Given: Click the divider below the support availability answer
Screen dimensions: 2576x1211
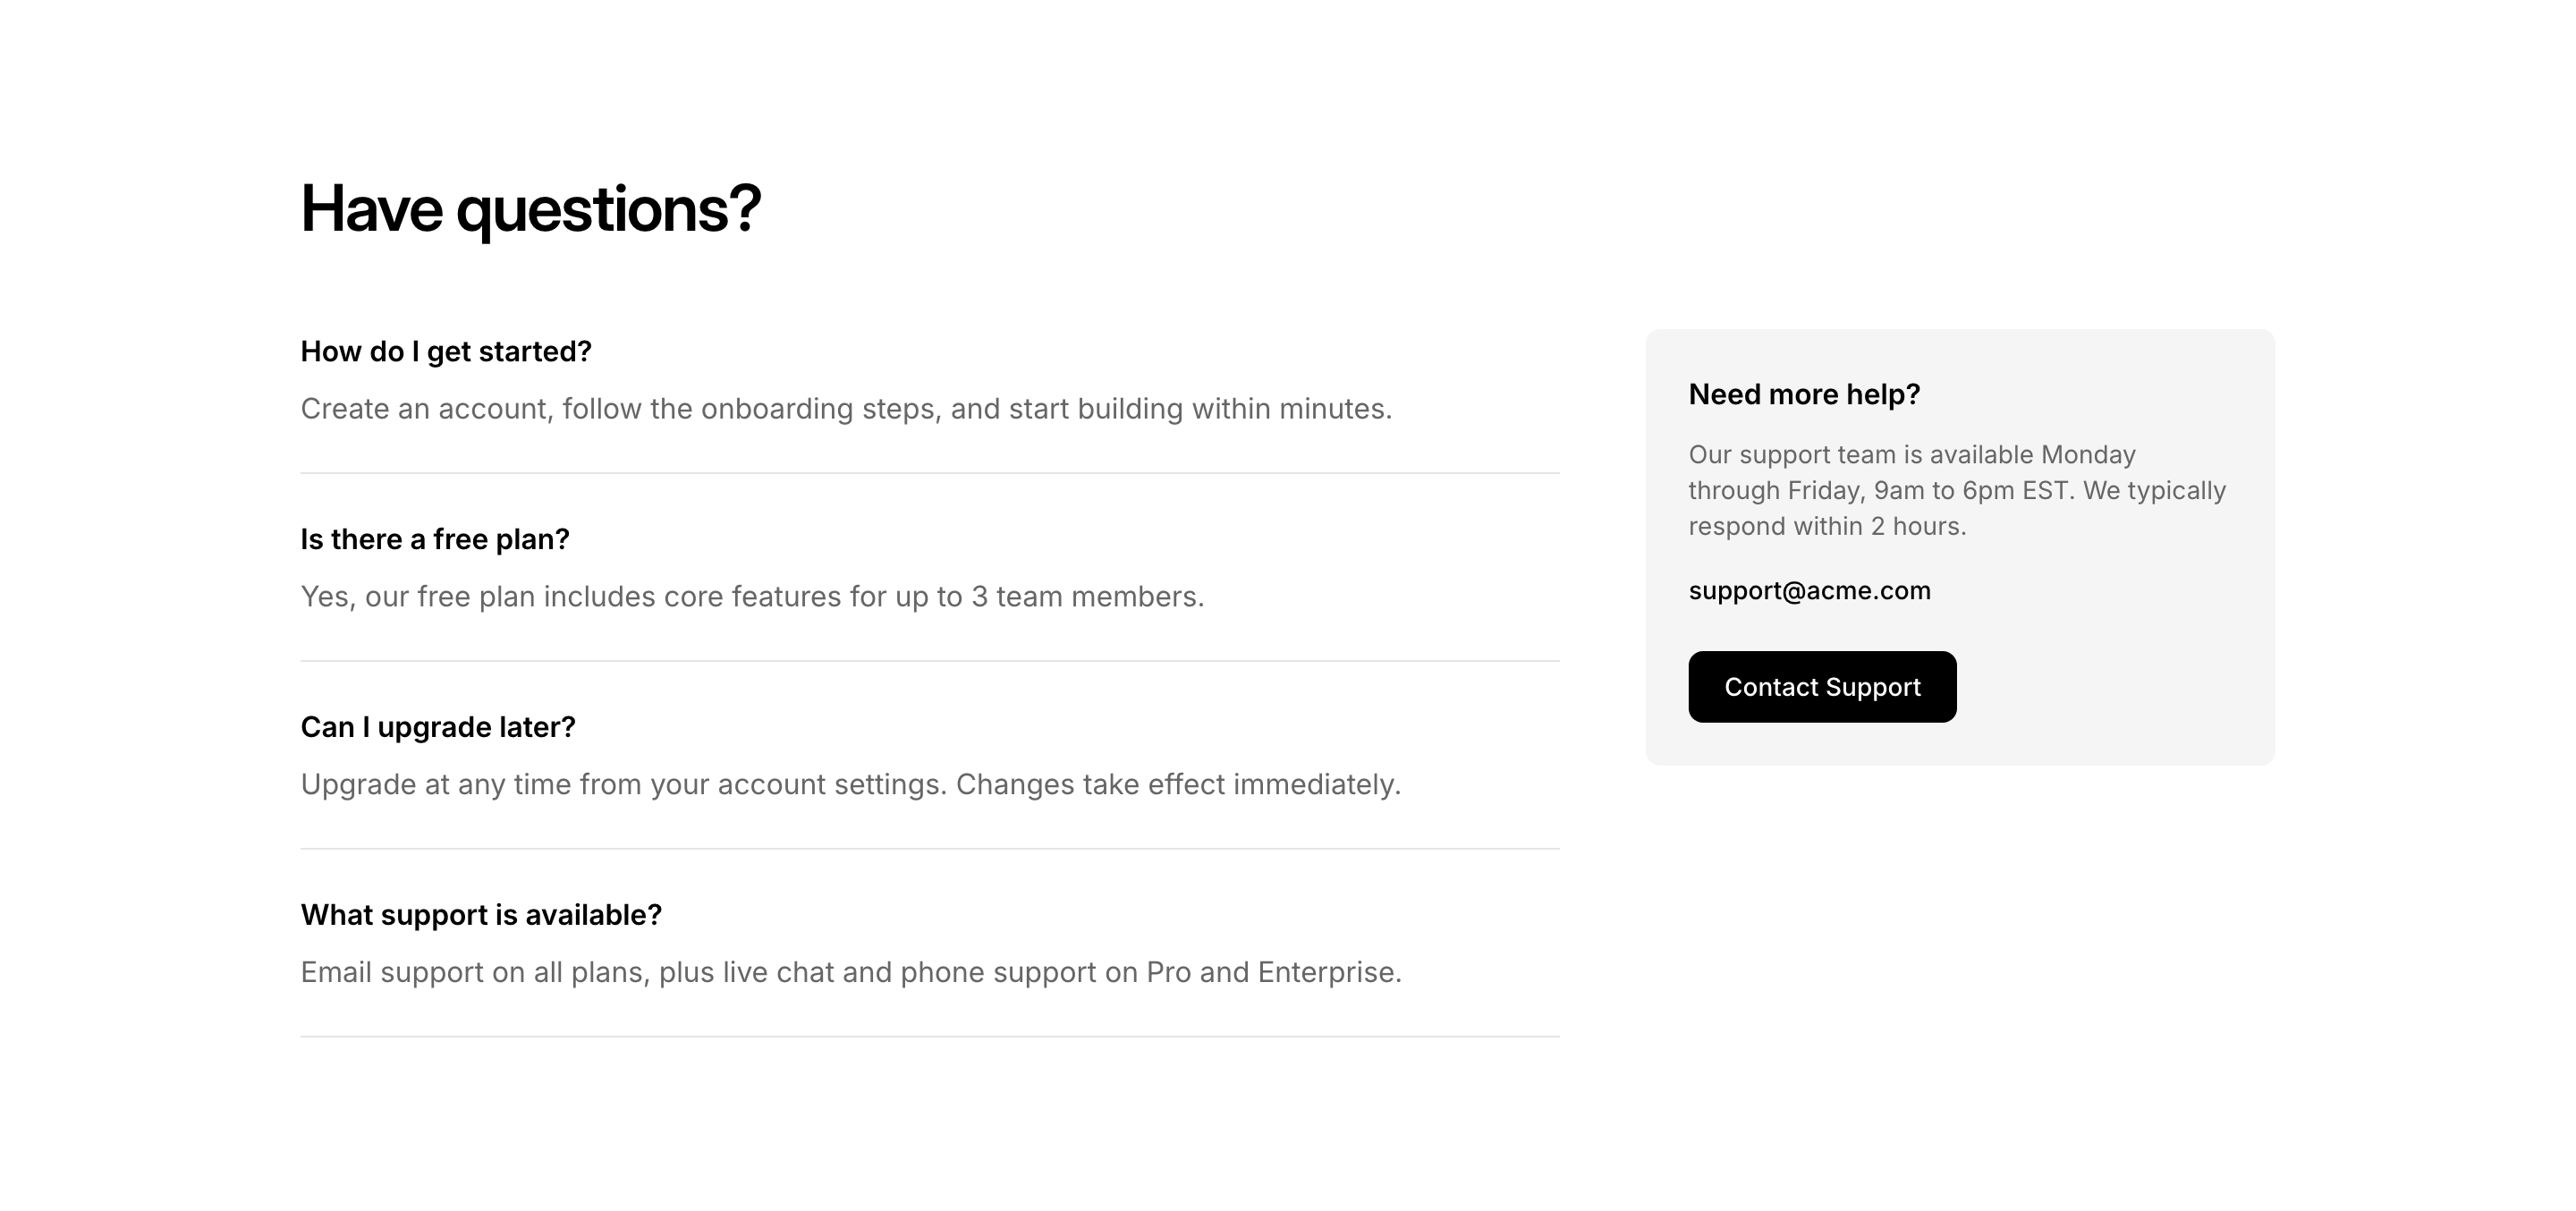Looking at the screenshot, I should pyautogui.click(x=929, y=1037).
